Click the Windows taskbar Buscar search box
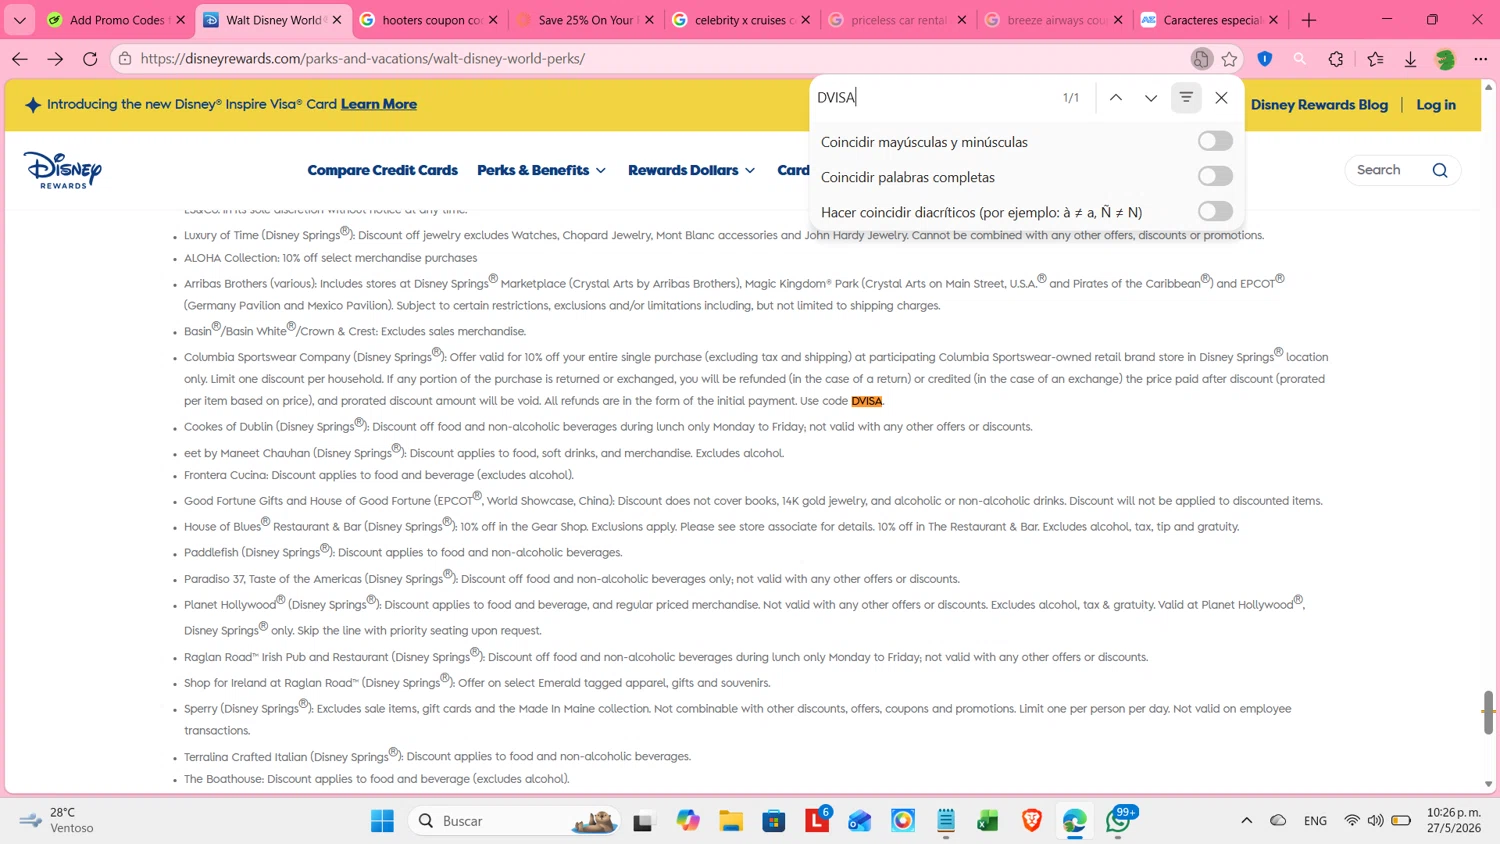 click(514, 821)
